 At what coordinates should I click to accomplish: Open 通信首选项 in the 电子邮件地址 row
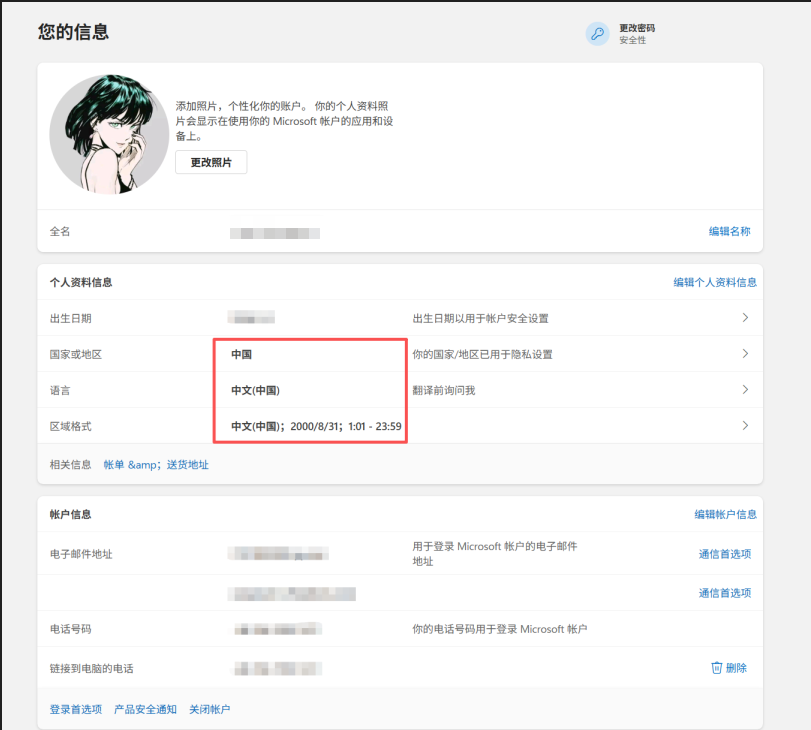coord(725,554)
